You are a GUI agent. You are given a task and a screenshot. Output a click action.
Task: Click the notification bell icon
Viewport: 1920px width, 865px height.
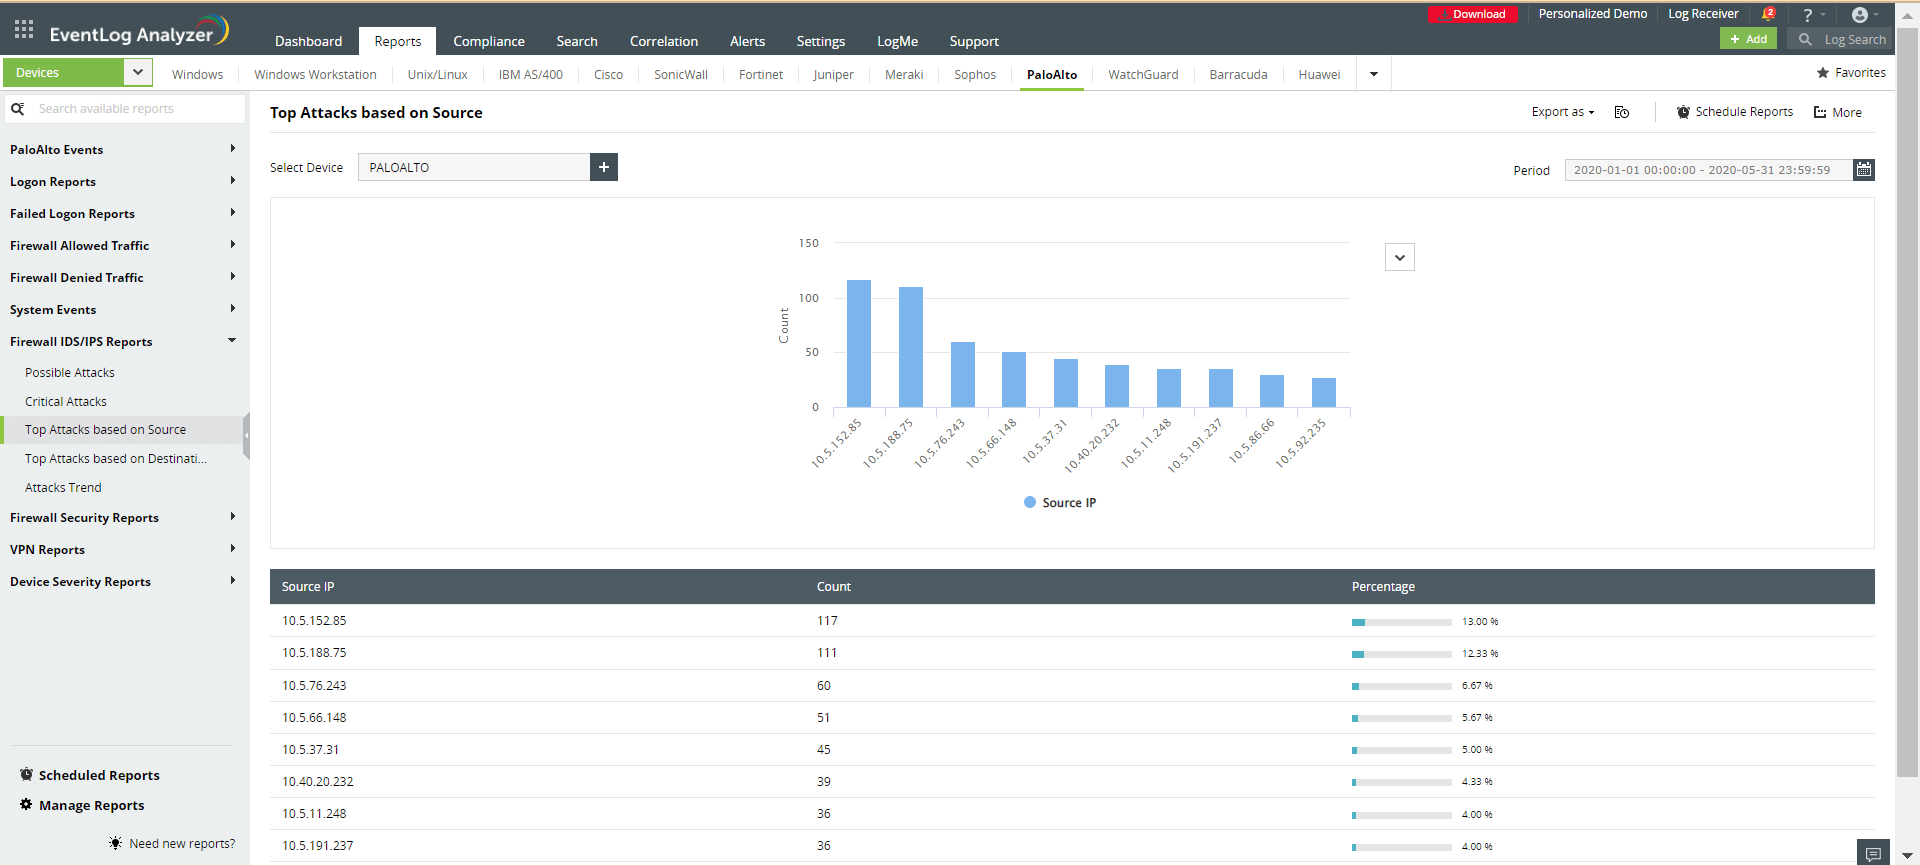[1768, 14]
